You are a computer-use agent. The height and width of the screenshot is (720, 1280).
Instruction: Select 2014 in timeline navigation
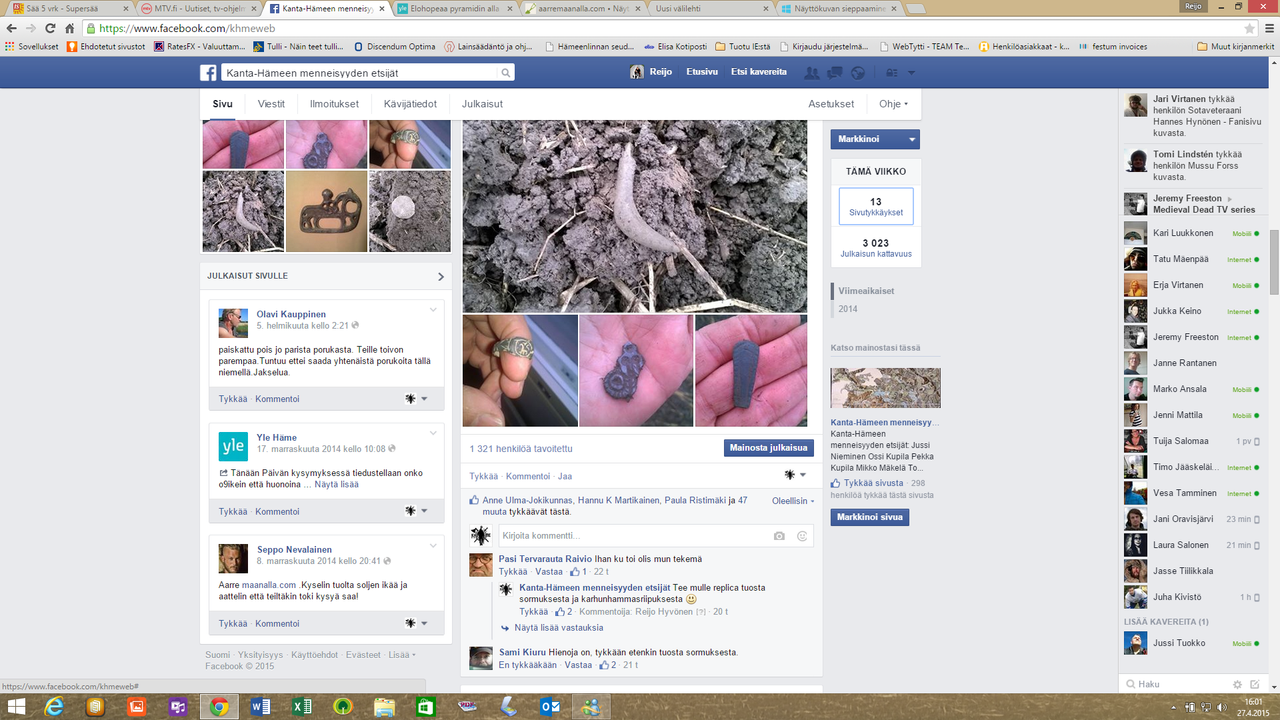click(x=848, y=309)
